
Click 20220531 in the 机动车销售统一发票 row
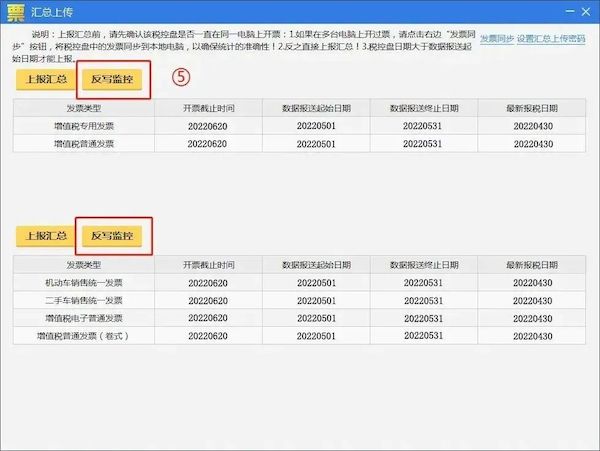point(423,283)
